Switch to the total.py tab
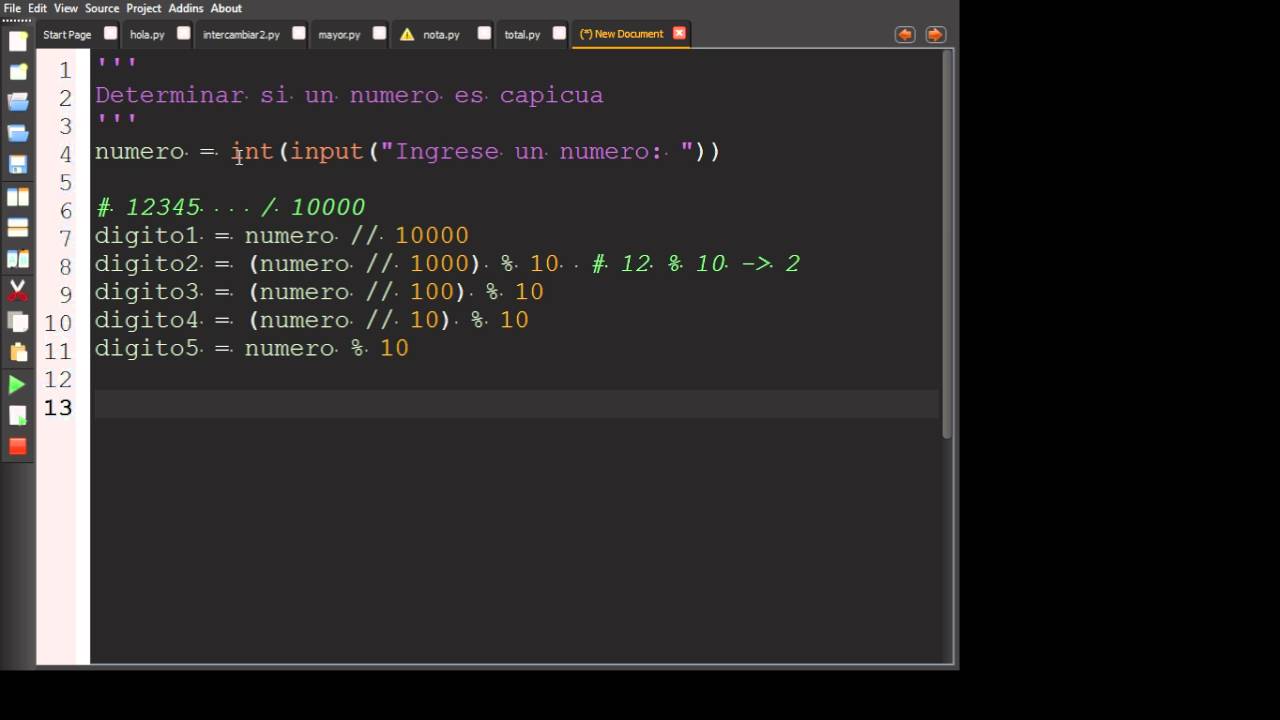 coord(522,34)
